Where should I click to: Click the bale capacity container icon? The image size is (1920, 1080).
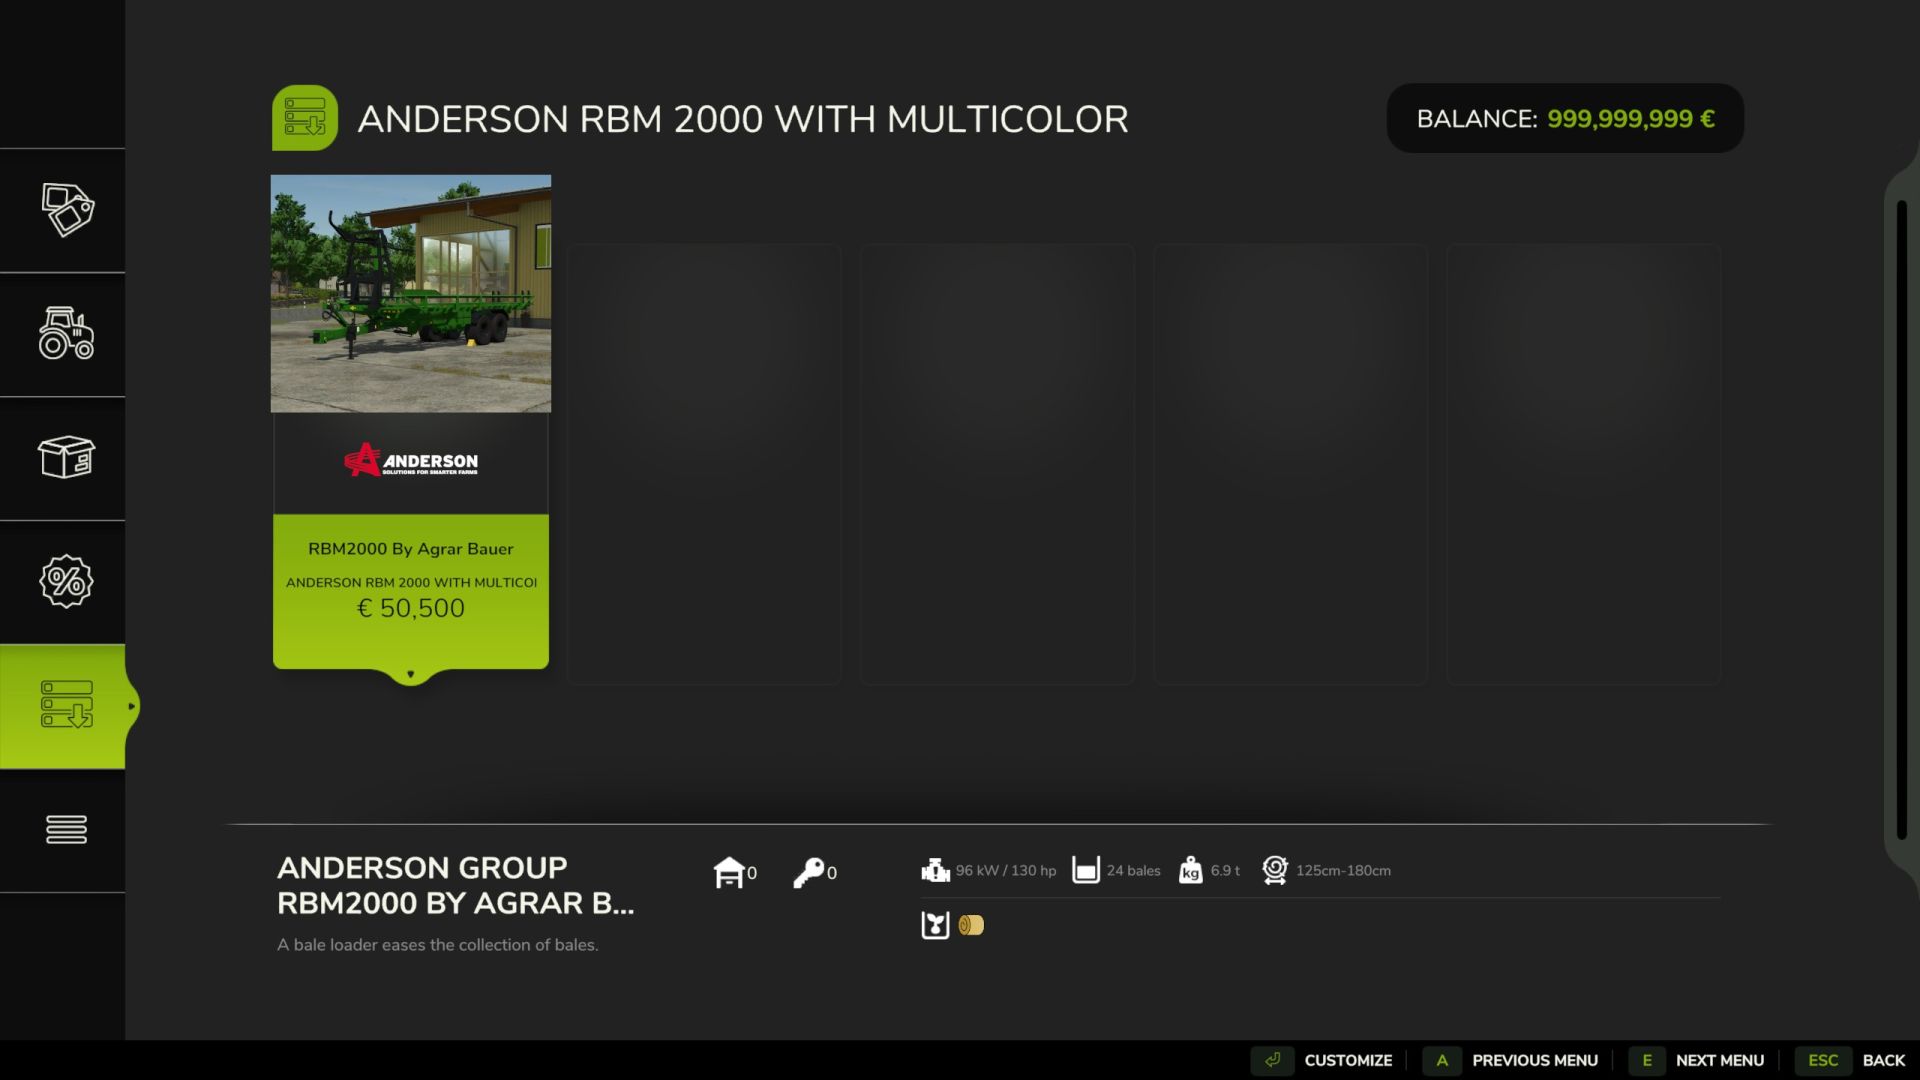(x=1084, y=870)
